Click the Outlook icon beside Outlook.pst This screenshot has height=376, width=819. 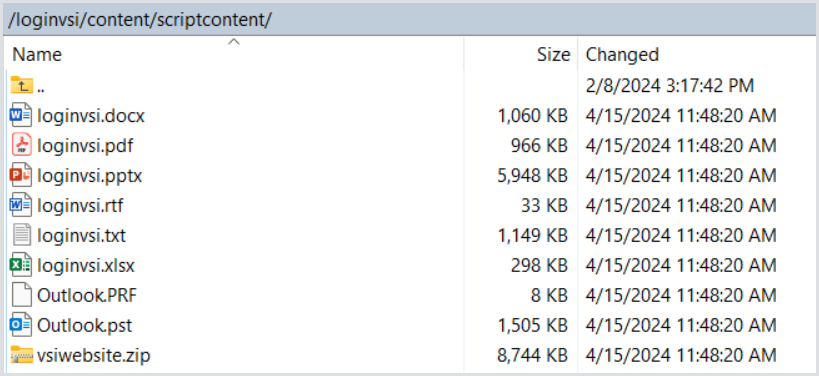pos(21,325)
